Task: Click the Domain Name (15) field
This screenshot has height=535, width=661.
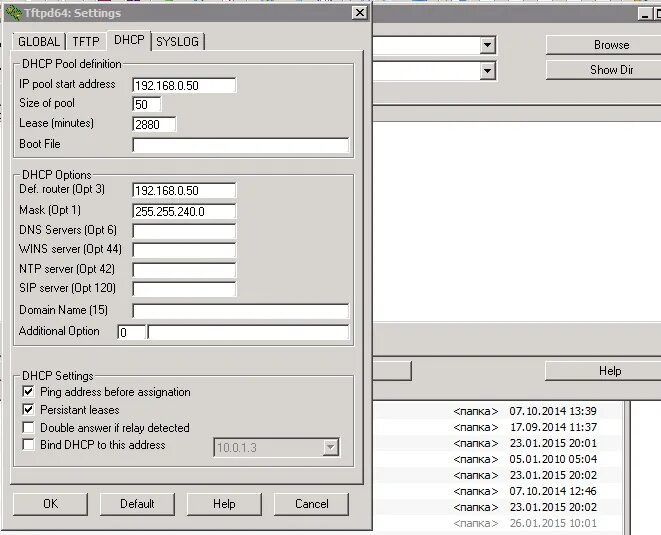Action: tap(240, 311)
